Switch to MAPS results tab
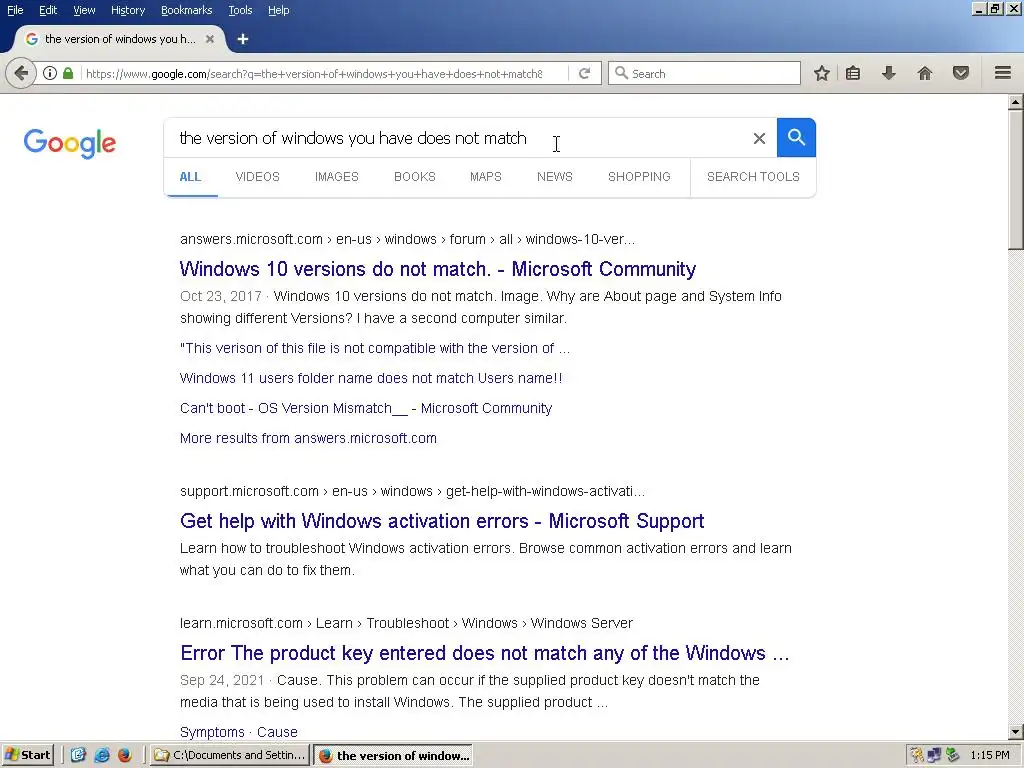 pos(486,176)
